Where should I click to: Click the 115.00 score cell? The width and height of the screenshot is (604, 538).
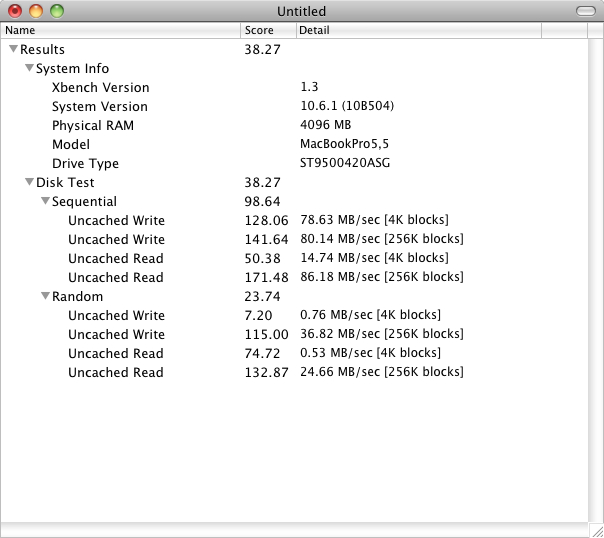tap(266, 334)
